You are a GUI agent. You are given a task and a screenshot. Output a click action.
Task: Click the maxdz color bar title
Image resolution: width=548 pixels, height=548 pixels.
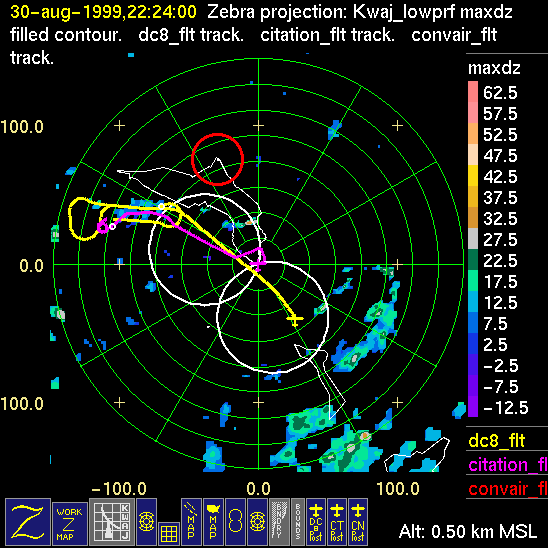(494, 68)
